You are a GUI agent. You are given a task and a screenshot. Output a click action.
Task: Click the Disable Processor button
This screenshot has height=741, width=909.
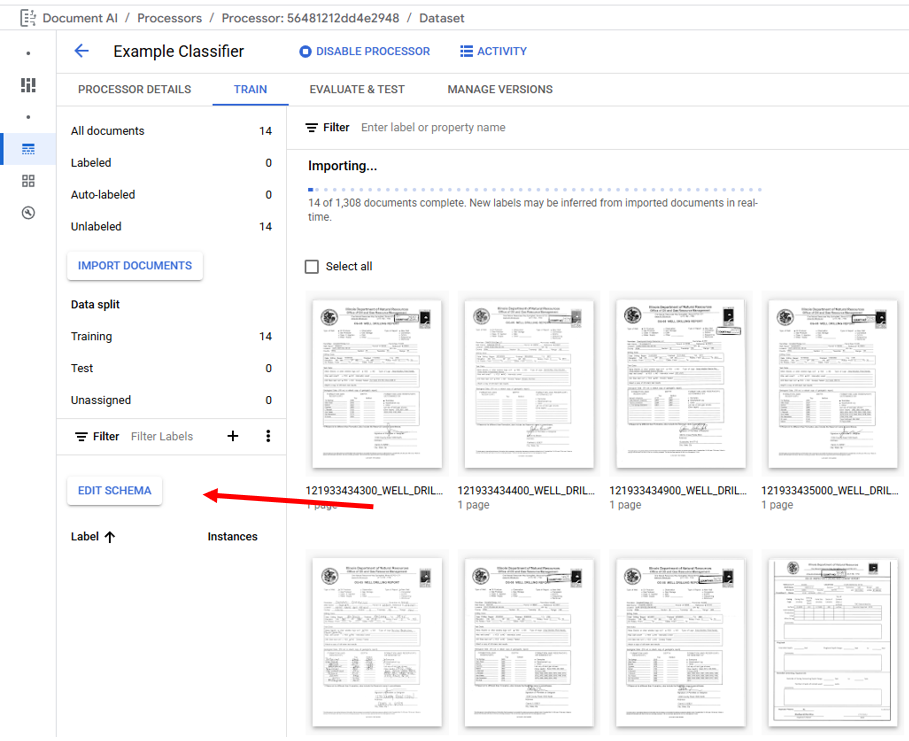[364, 51]
